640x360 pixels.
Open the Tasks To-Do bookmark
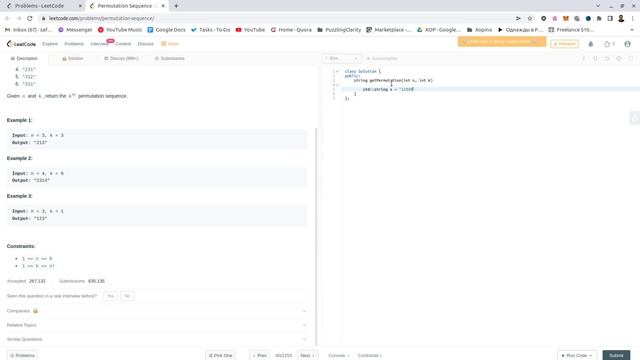click(x=211, y=30)
